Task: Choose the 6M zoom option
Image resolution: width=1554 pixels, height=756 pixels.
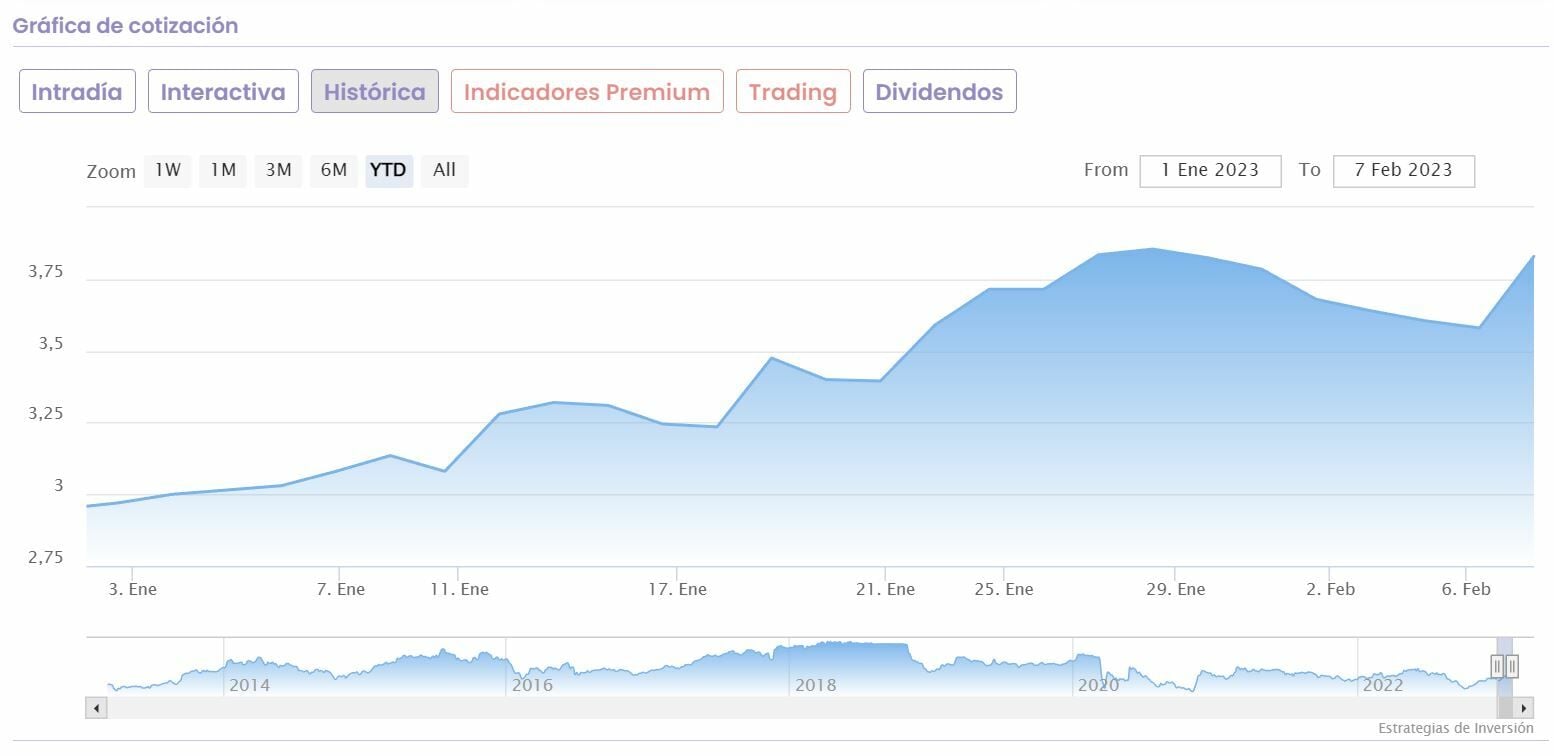Action: [x=333, y=170]
